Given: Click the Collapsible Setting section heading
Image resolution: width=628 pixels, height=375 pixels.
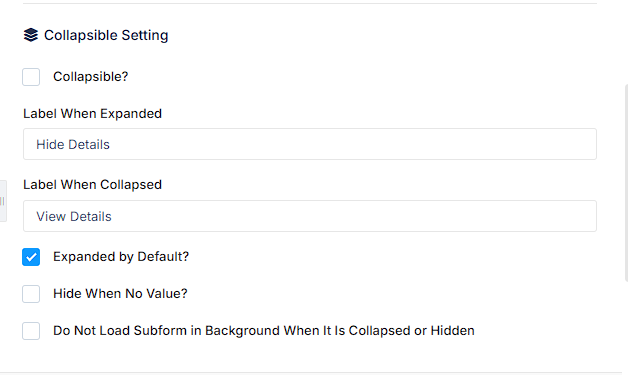Looking at the screenshot, I should point(106,35).
